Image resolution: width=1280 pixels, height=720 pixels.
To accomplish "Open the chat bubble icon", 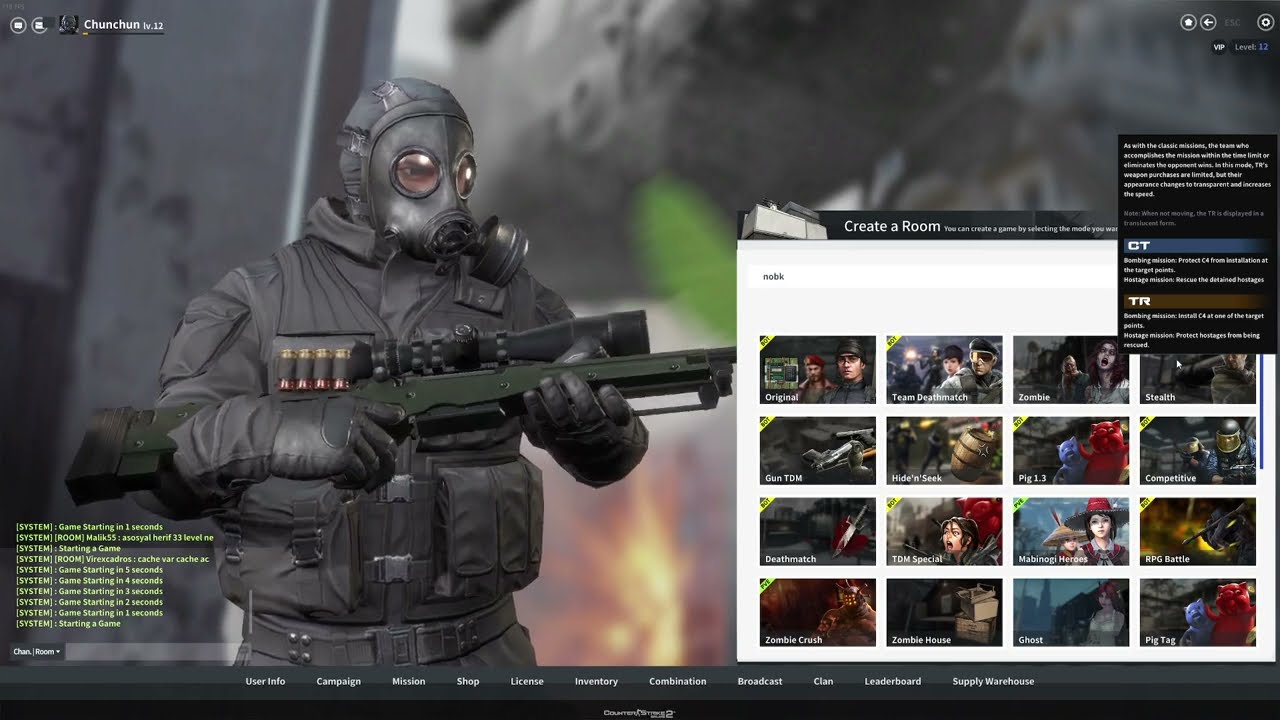I will point(18,25).
